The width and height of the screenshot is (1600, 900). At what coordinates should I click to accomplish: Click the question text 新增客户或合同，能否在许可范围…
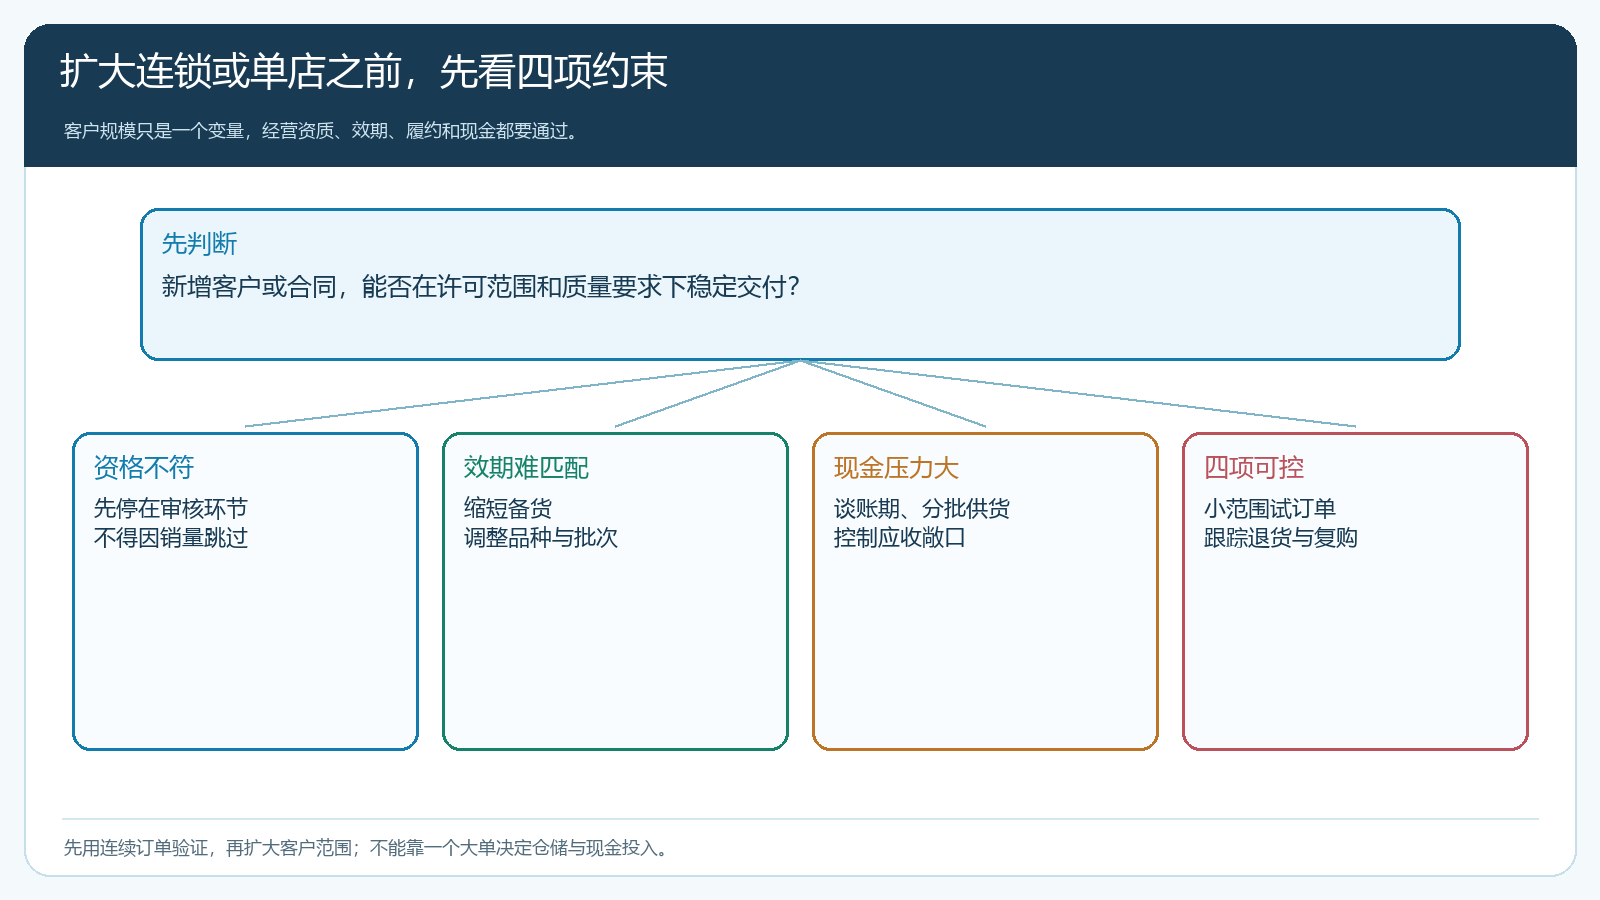click(481, 287)
